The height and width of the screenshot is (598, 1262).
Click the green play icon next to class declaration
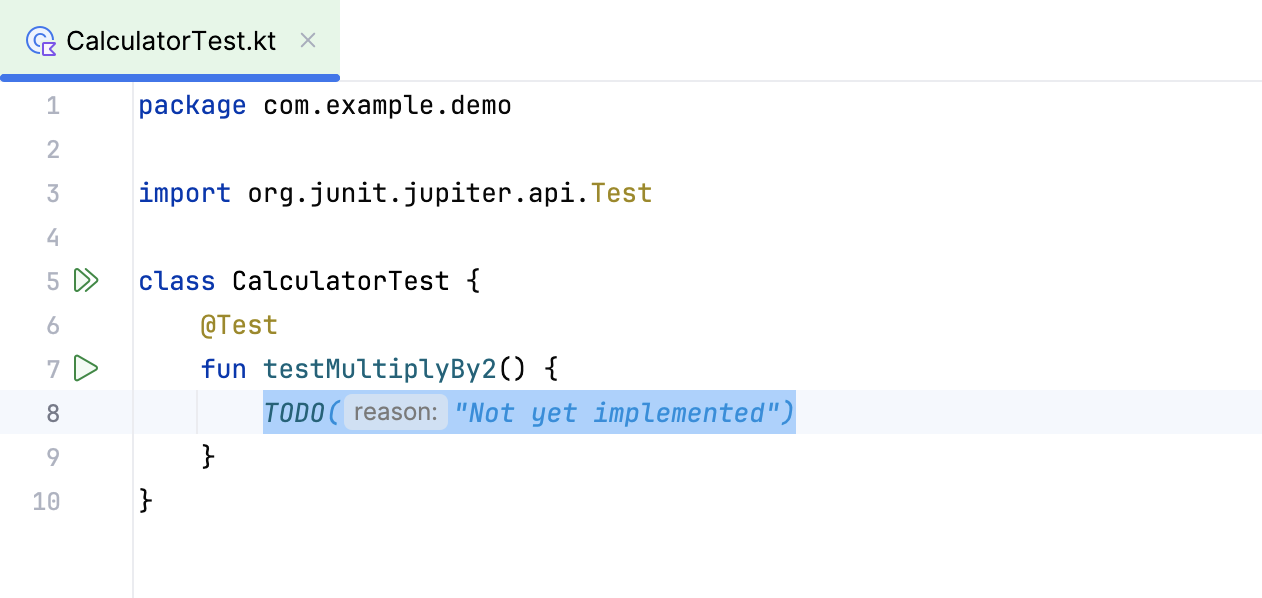tap(86, 281)
